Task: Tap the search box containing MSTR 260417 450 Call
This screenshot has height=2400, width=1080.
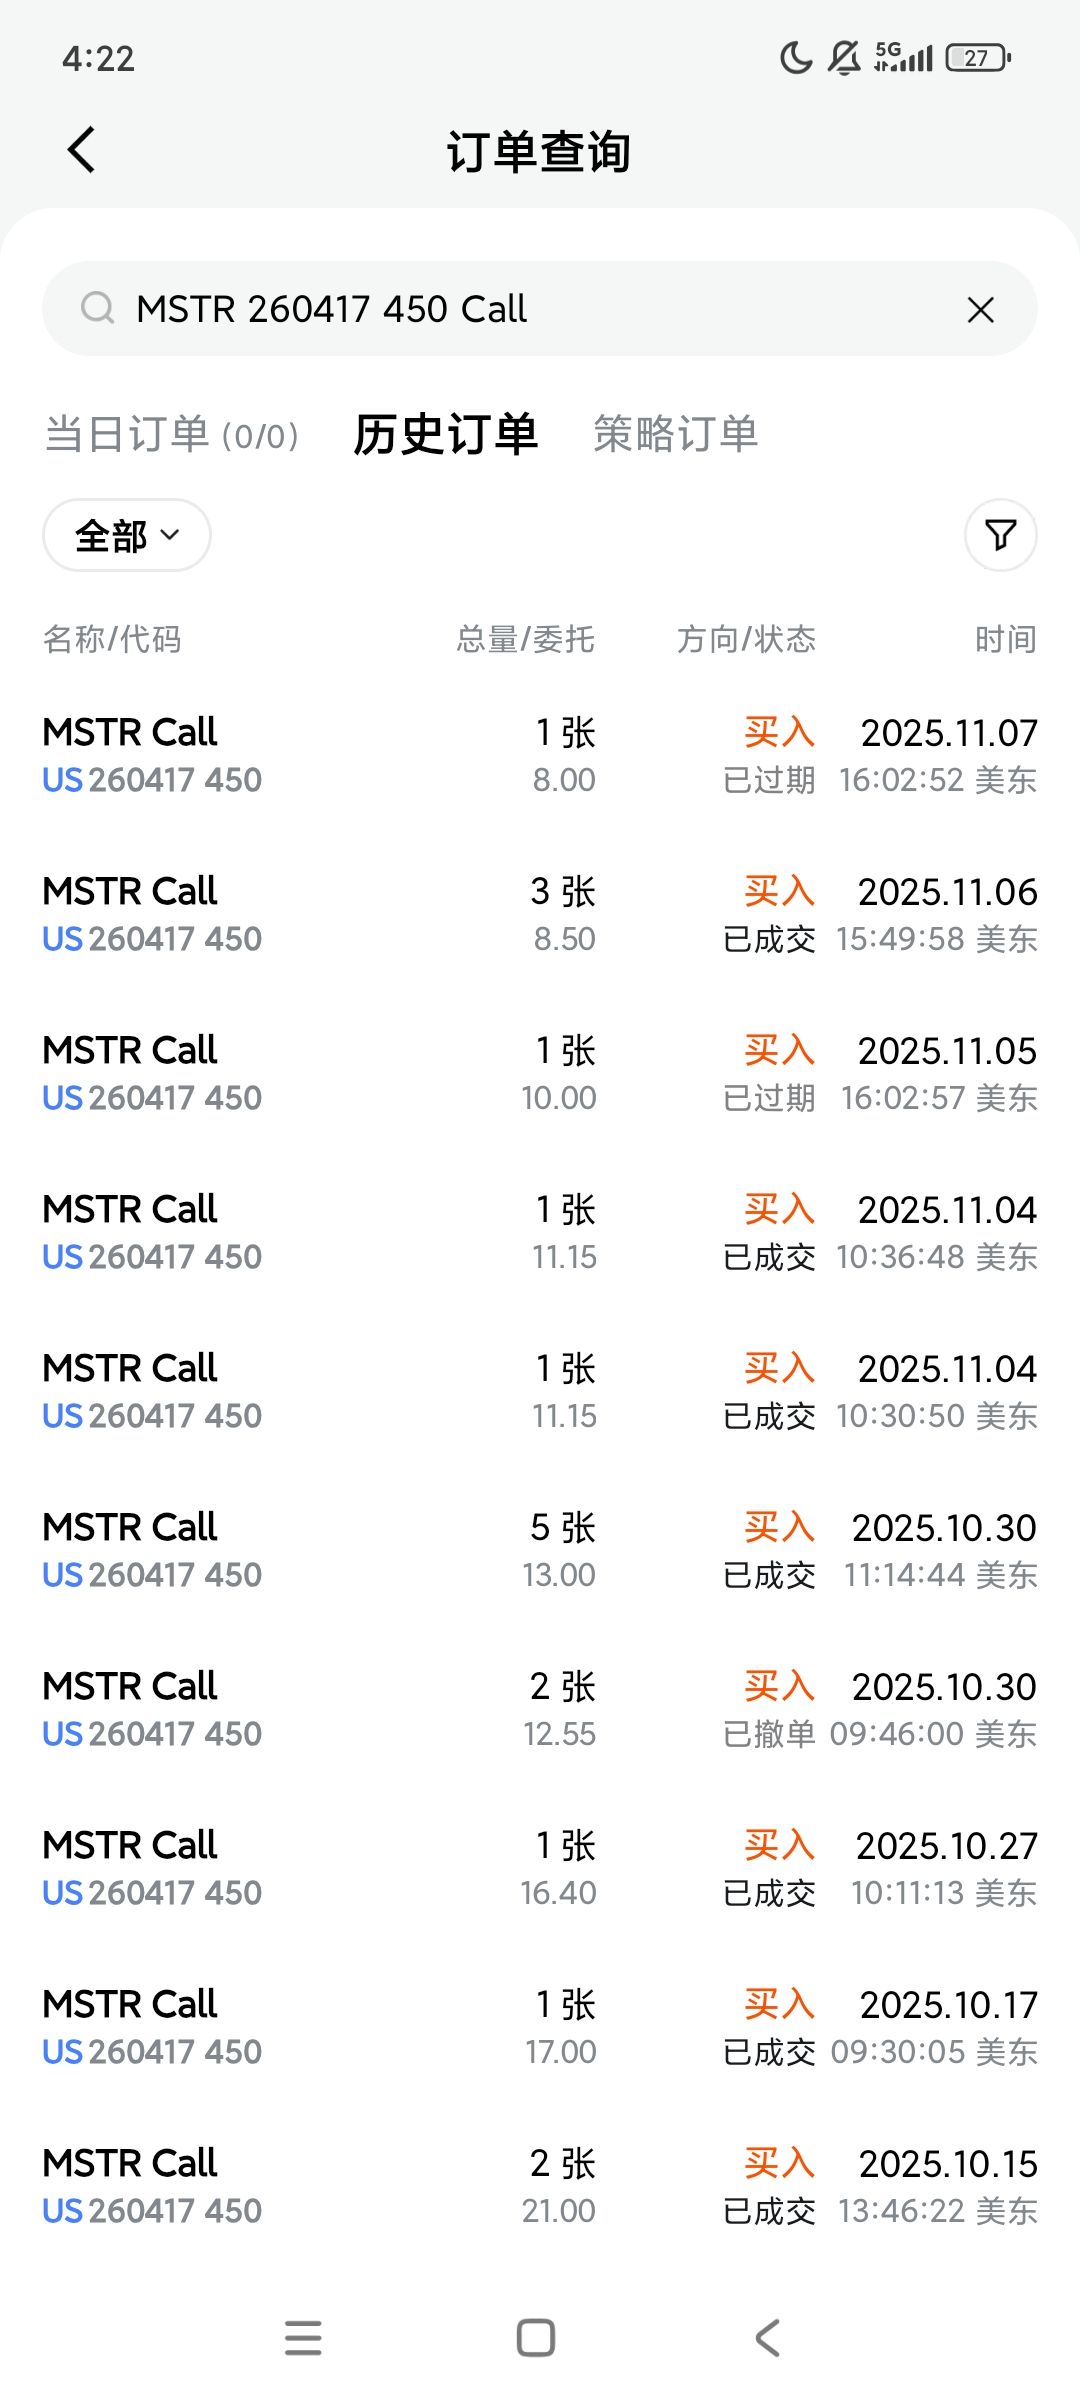Action: coord(540,309)
